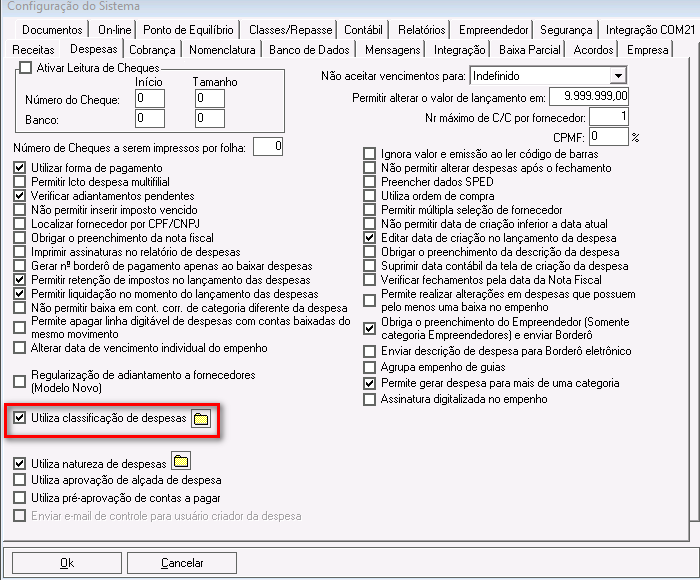This screenshot has height=580, width=700.
Task: Check Permitir múltipla seleção de fornecedor
Action: tap(370, 210)
